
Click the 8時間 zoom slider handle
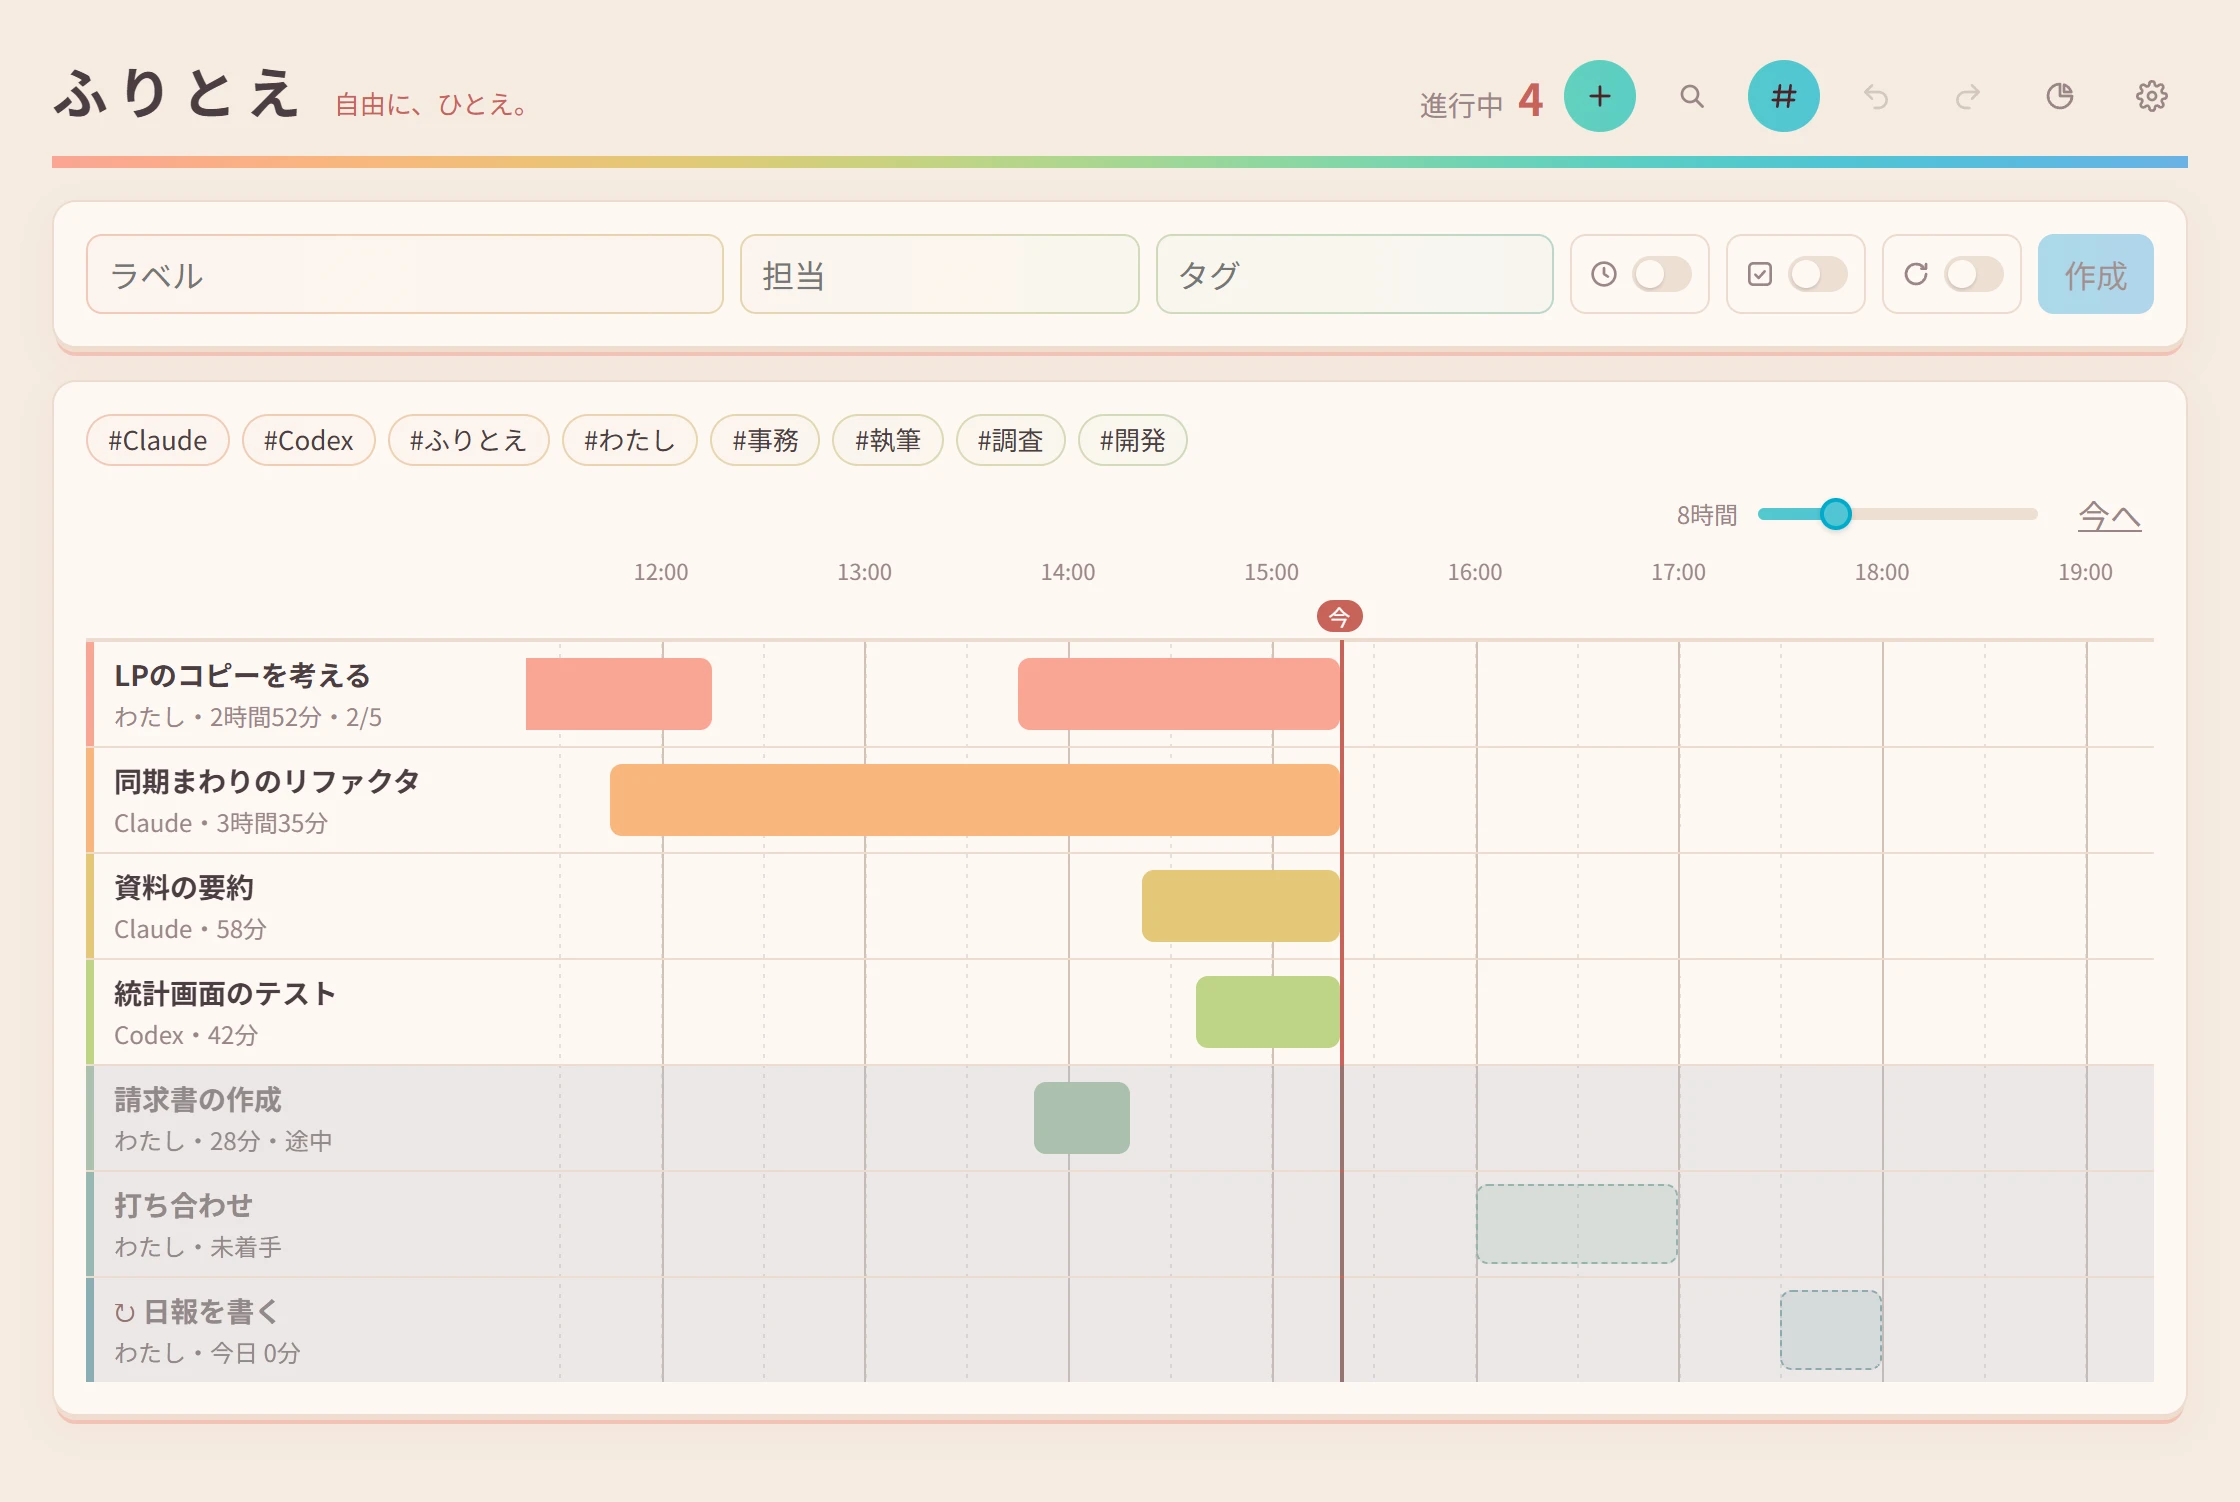point(1835,514)
